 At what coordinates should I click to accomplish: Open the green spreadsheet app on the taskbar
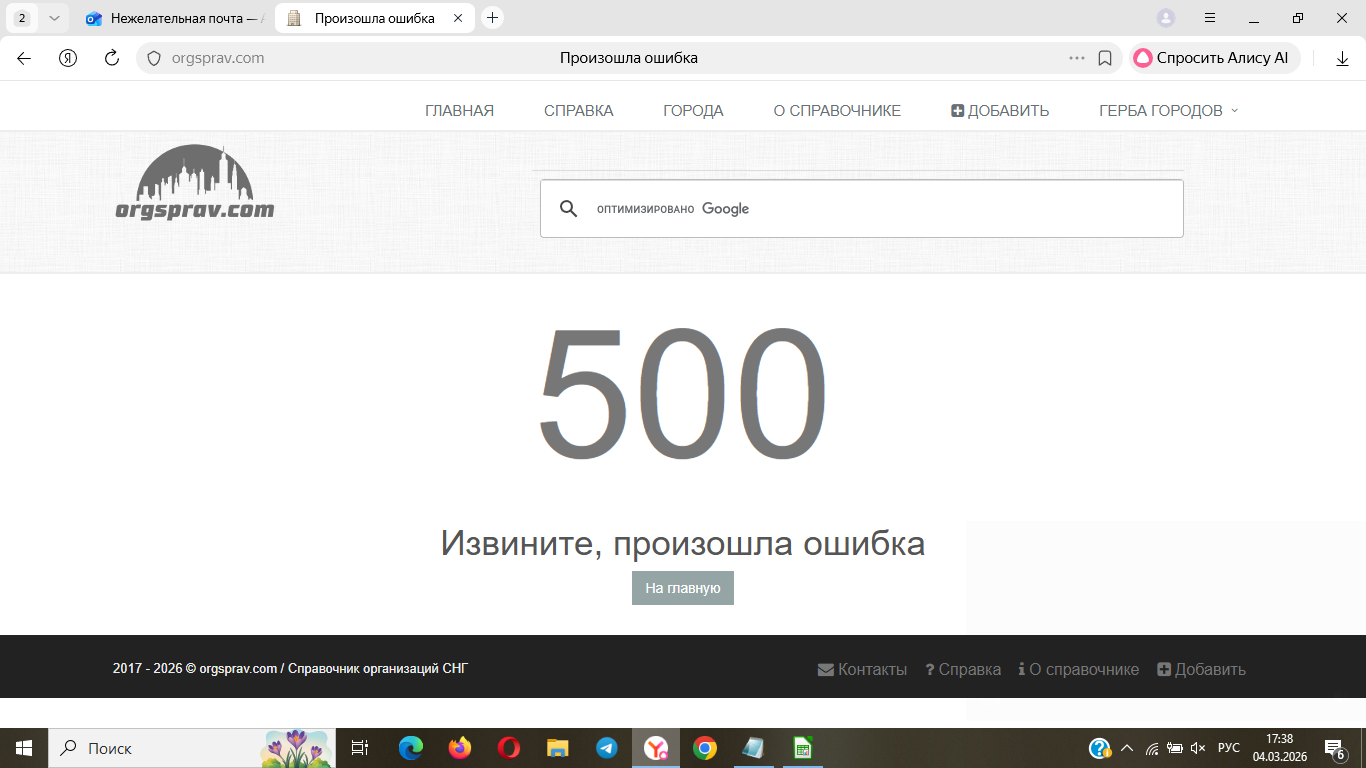pyautogui.click(x=802, y=748)
